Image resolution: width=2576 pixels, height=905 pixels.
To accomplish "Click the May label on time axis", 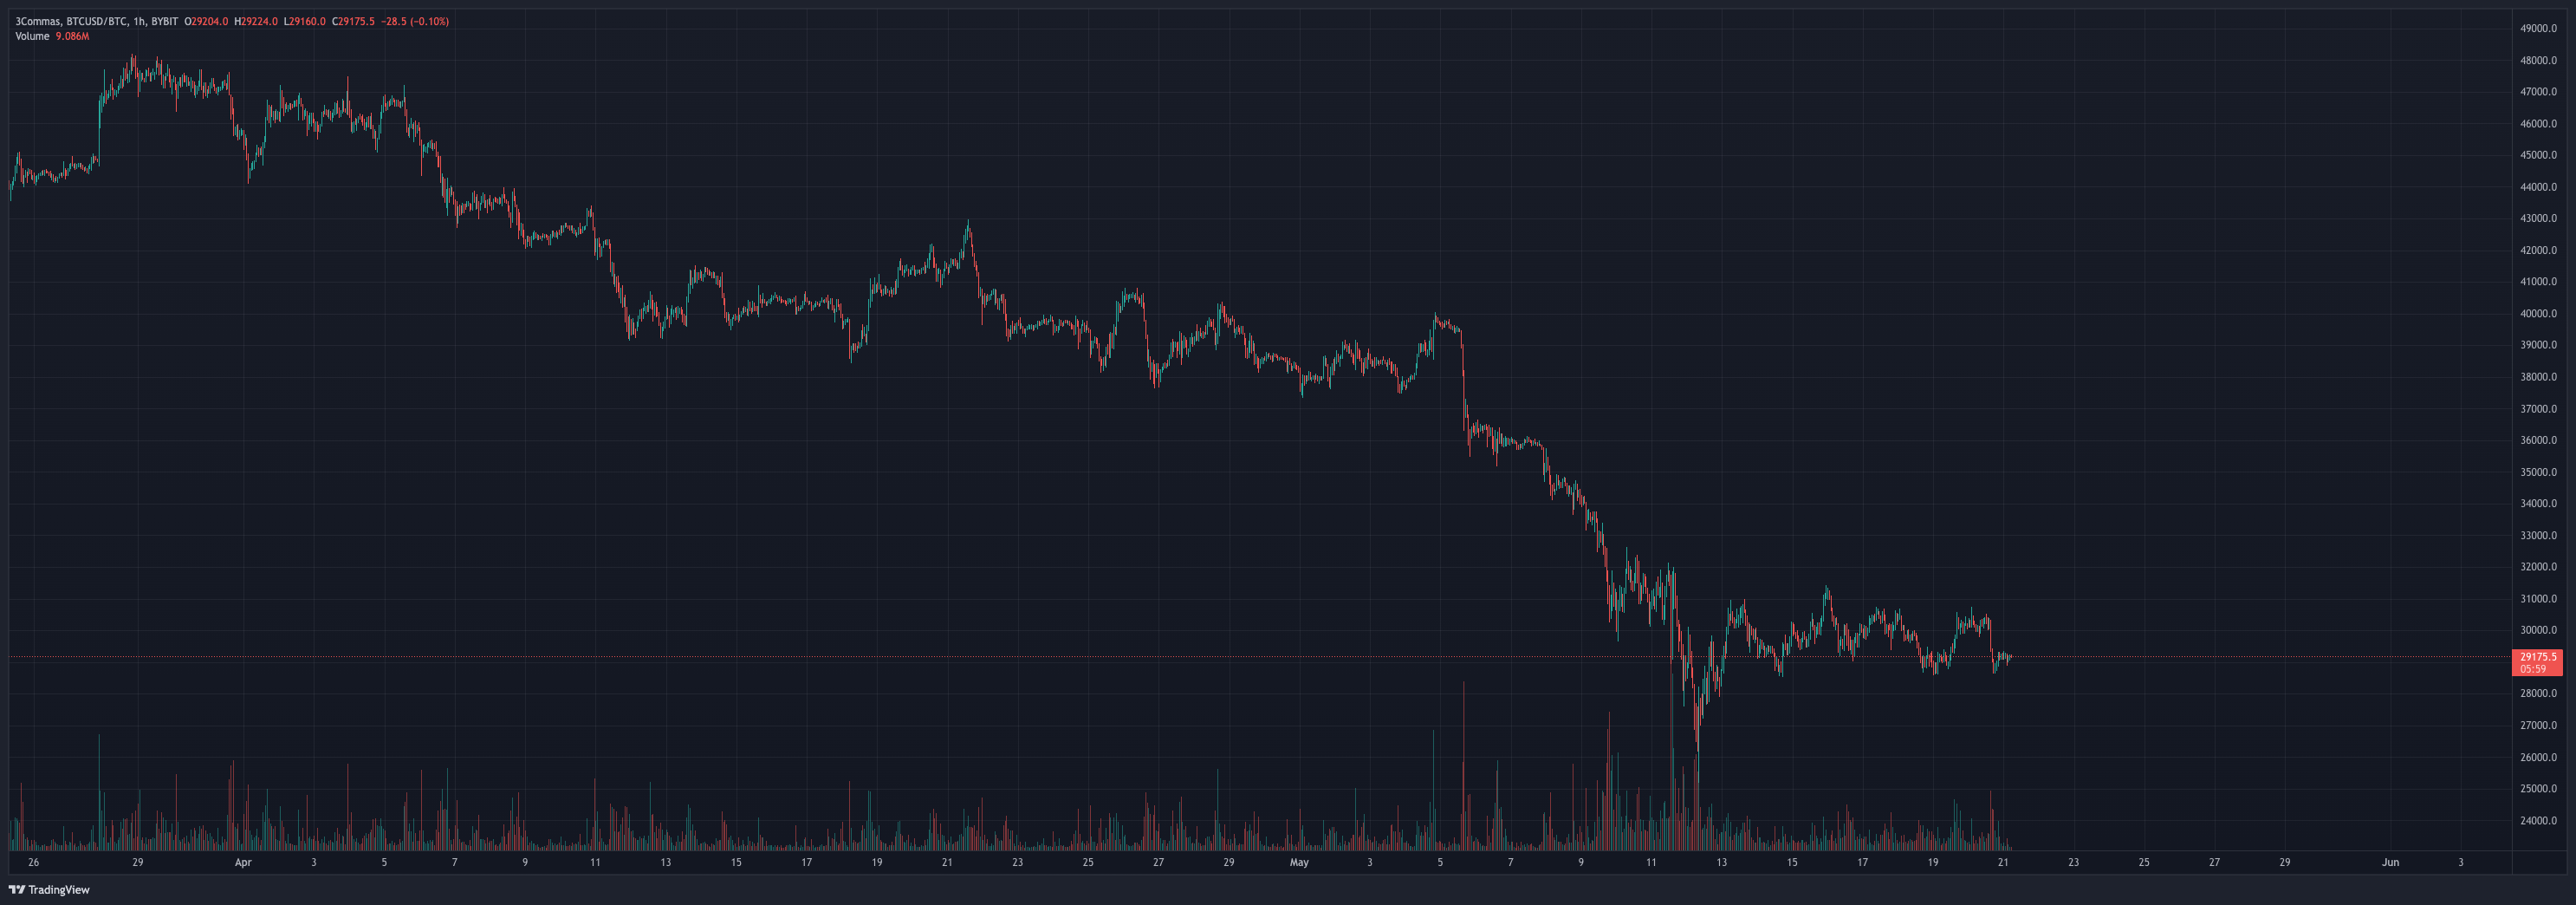I will [x=1299, y=862].
